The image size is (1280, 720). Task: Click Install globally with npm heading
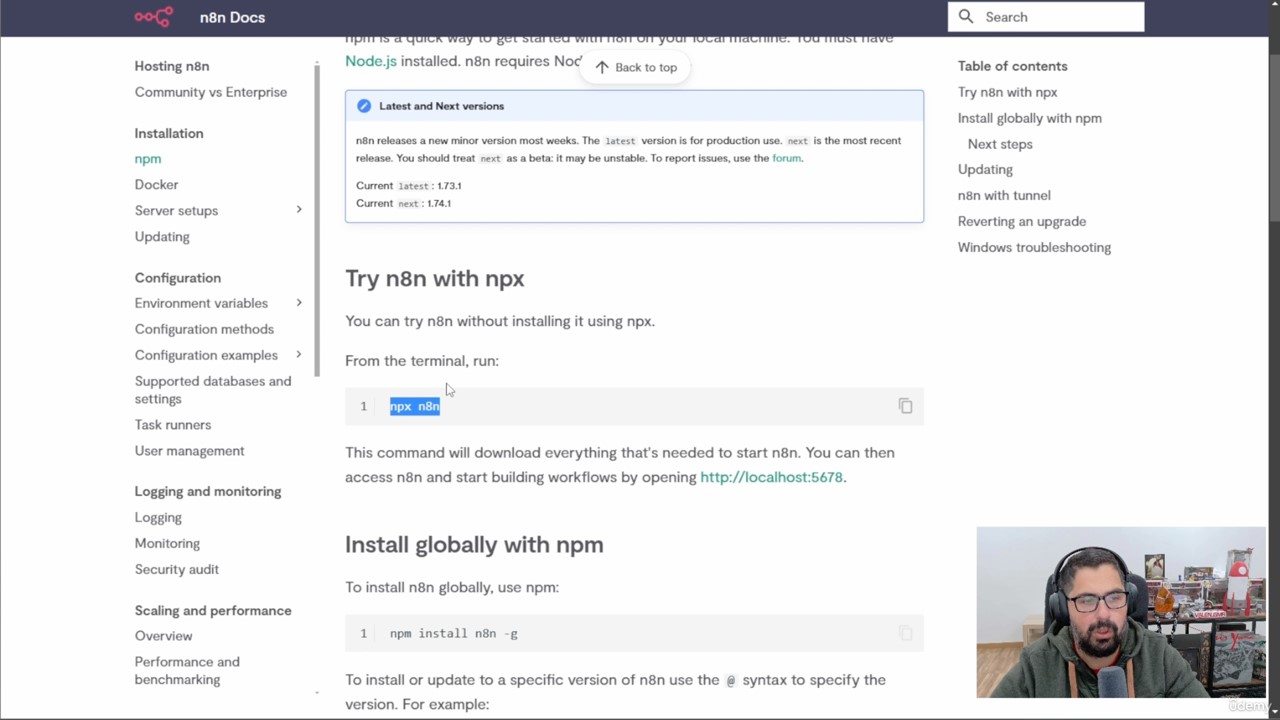[x=474, y=545]
